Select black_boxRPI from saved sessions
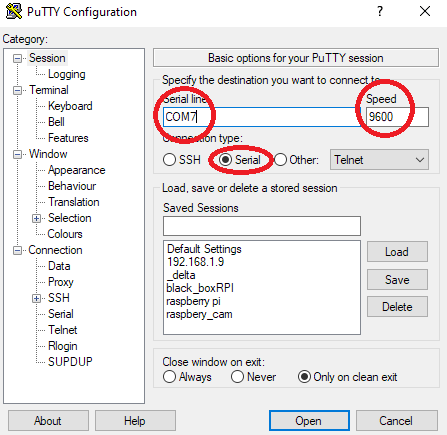Image resolution: width=447 pixels, height=435 pixels. tap(200, 288)
